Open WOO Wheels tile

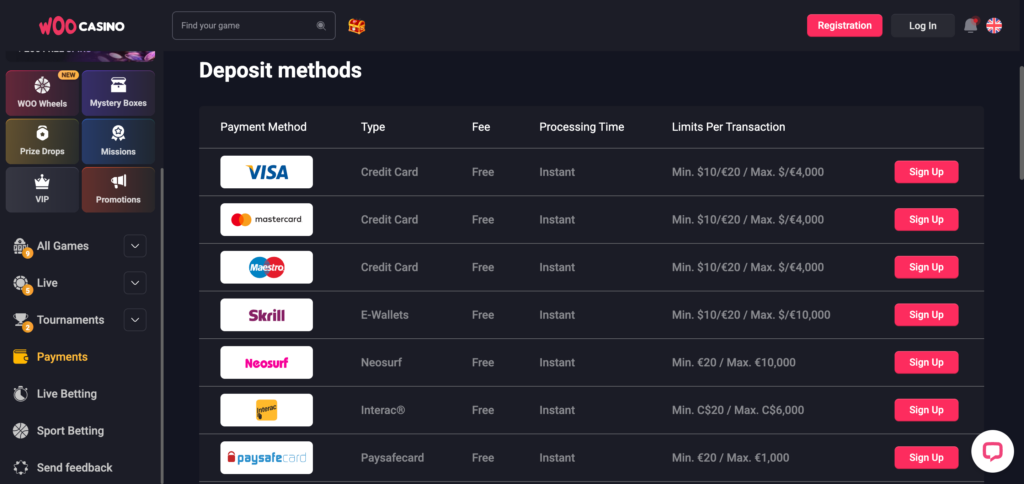click(42, 93)
